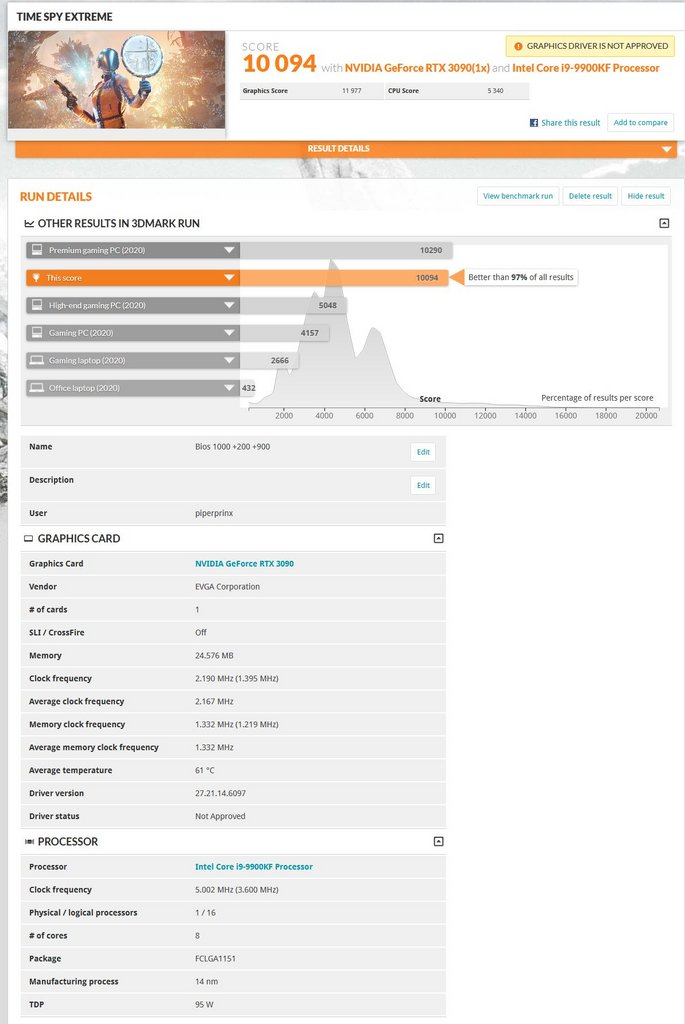
Task: Click the manufacturing process value 14 nm
Action: [x=206, y=982]
